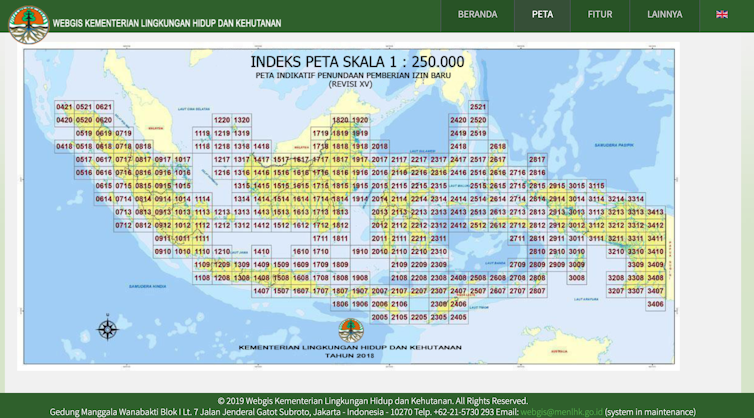This screenshot has height=418, width=754.
Task: Select map sheet 0420
Action: click(64, 120)
